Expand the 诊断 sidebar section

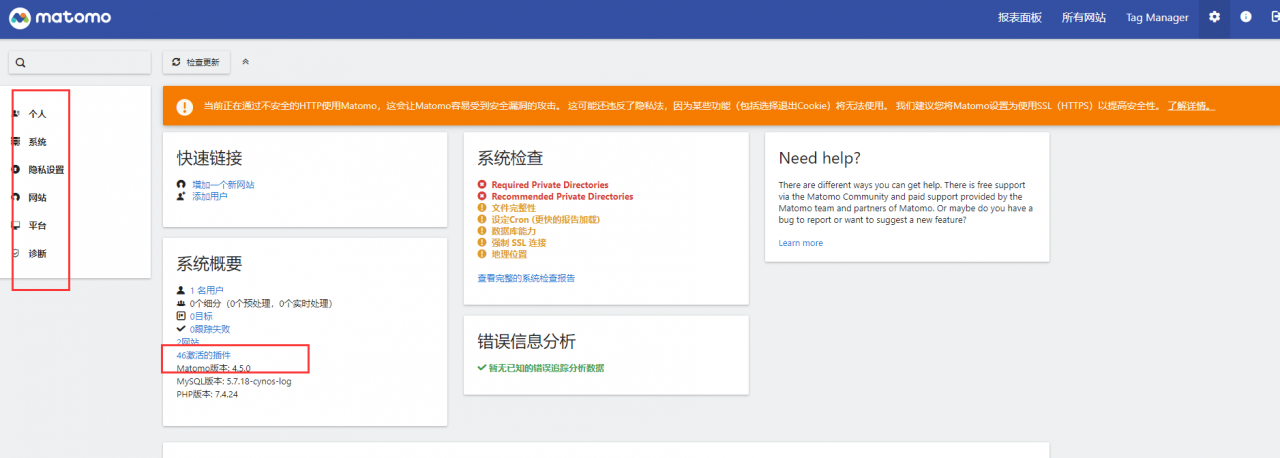pos(37,254)
